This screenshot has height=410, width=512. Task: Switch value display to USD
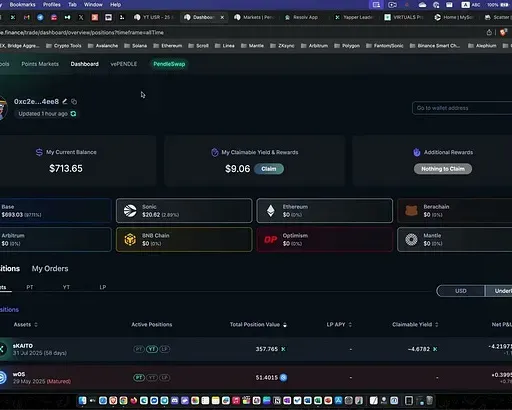click(461, 291)
